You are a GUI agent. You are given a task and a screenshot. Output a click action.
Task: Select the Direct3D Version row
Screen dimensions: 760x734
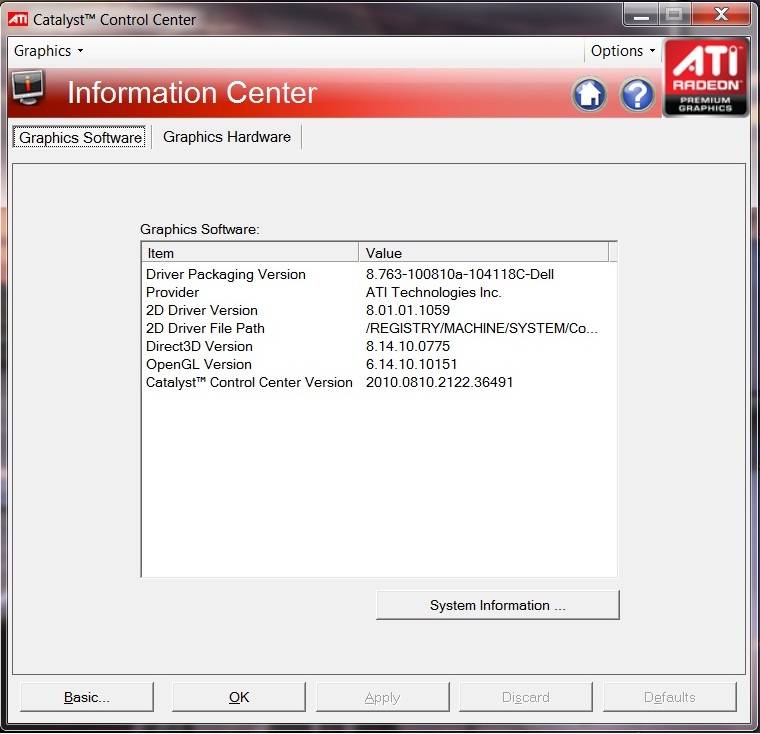[379, 346]
